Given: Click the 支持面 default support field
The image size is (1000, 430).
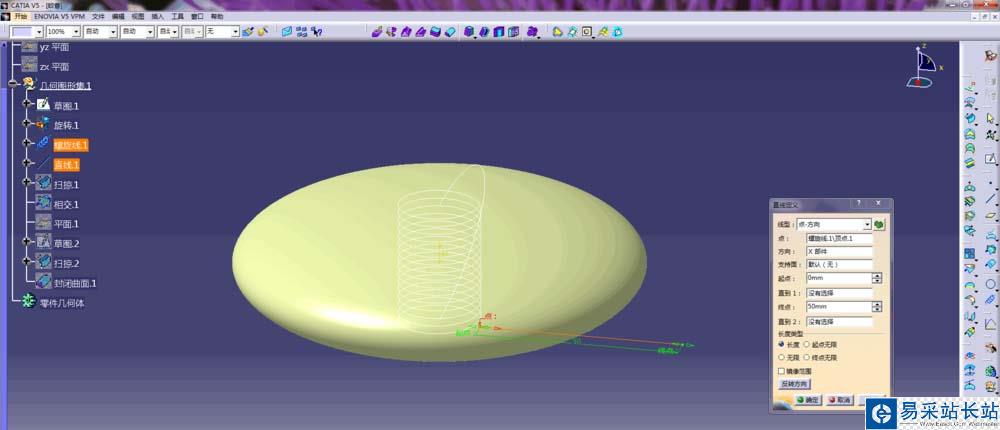Looking at the screenshot, I should click(x=839, y=264).
